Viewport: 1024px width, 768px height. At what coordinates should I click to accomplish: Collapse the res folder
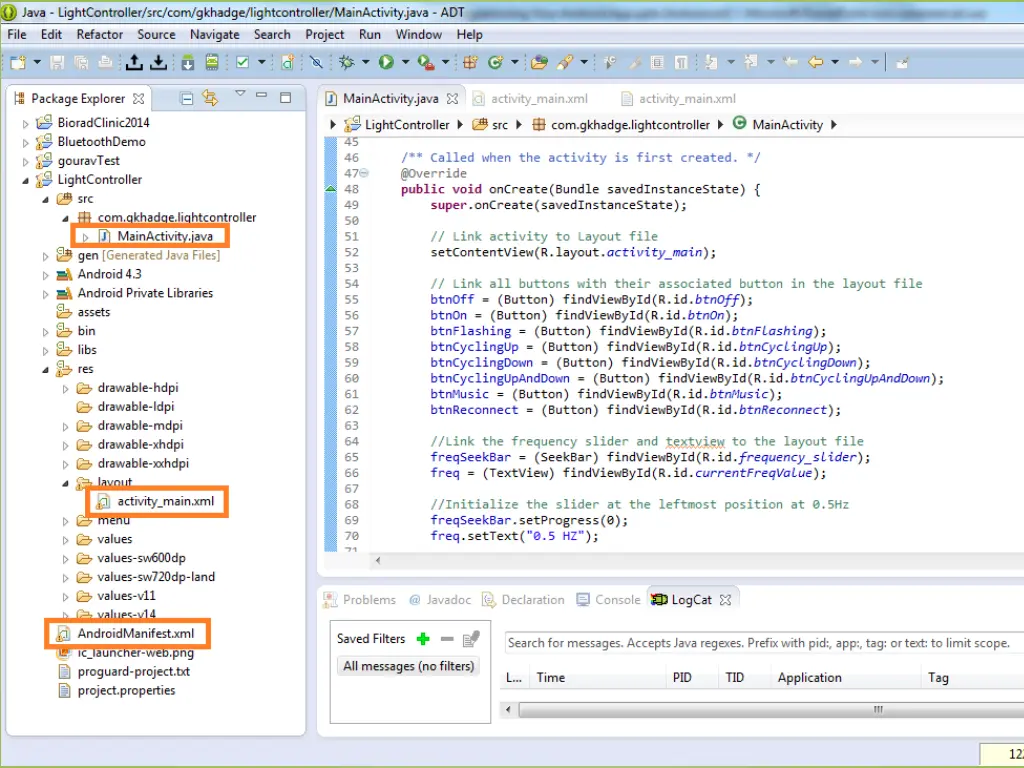pos(46,369)
